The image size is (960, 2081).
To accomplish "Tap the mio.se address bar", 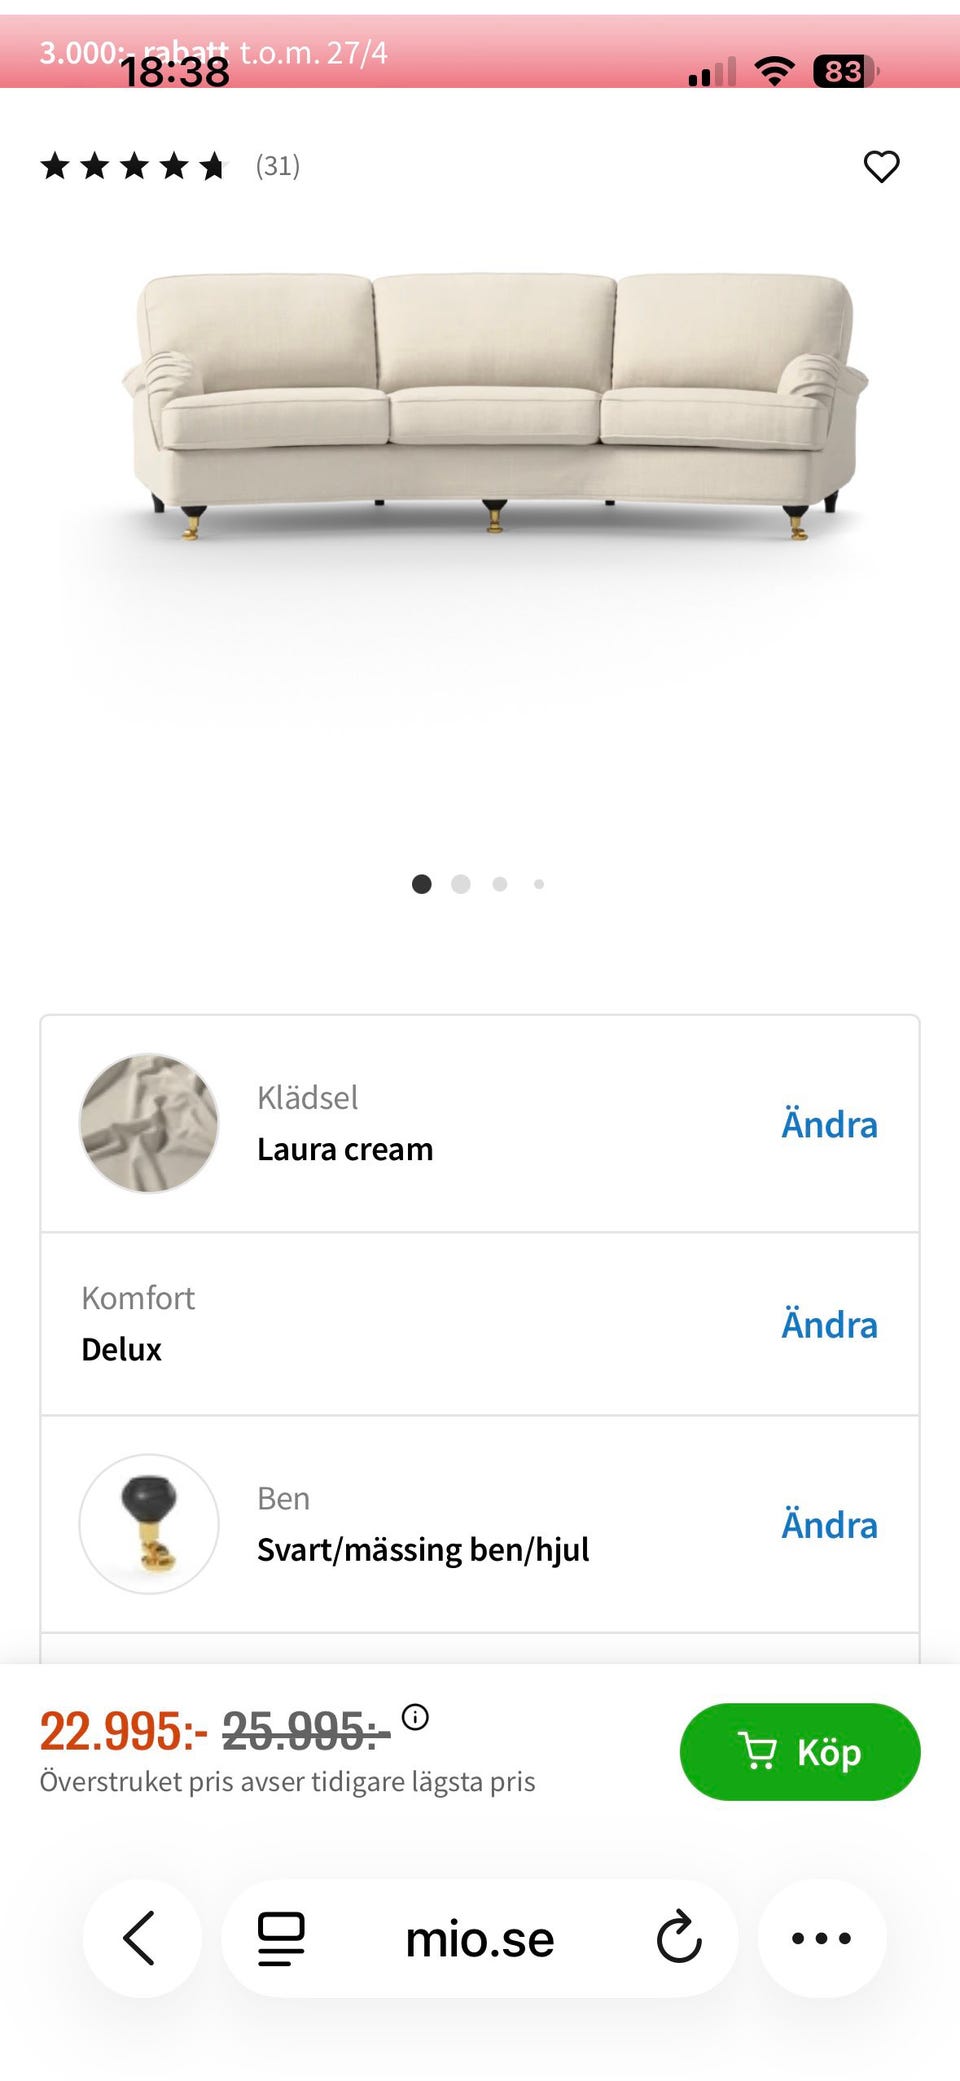I will pos(479,1940).
